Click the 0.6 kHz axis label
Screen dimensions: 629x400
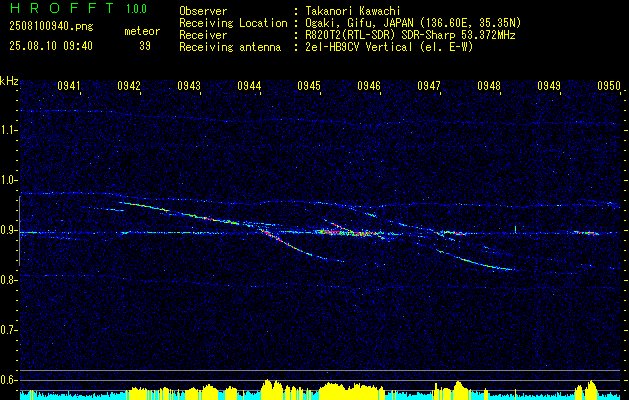coord(8,380)
